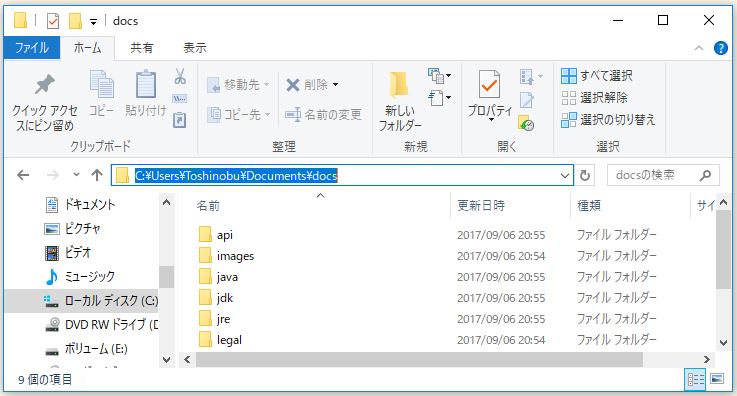Screen dimensions: 737x396
Task: Click the address bar path field
Action: tap(342, 175)
